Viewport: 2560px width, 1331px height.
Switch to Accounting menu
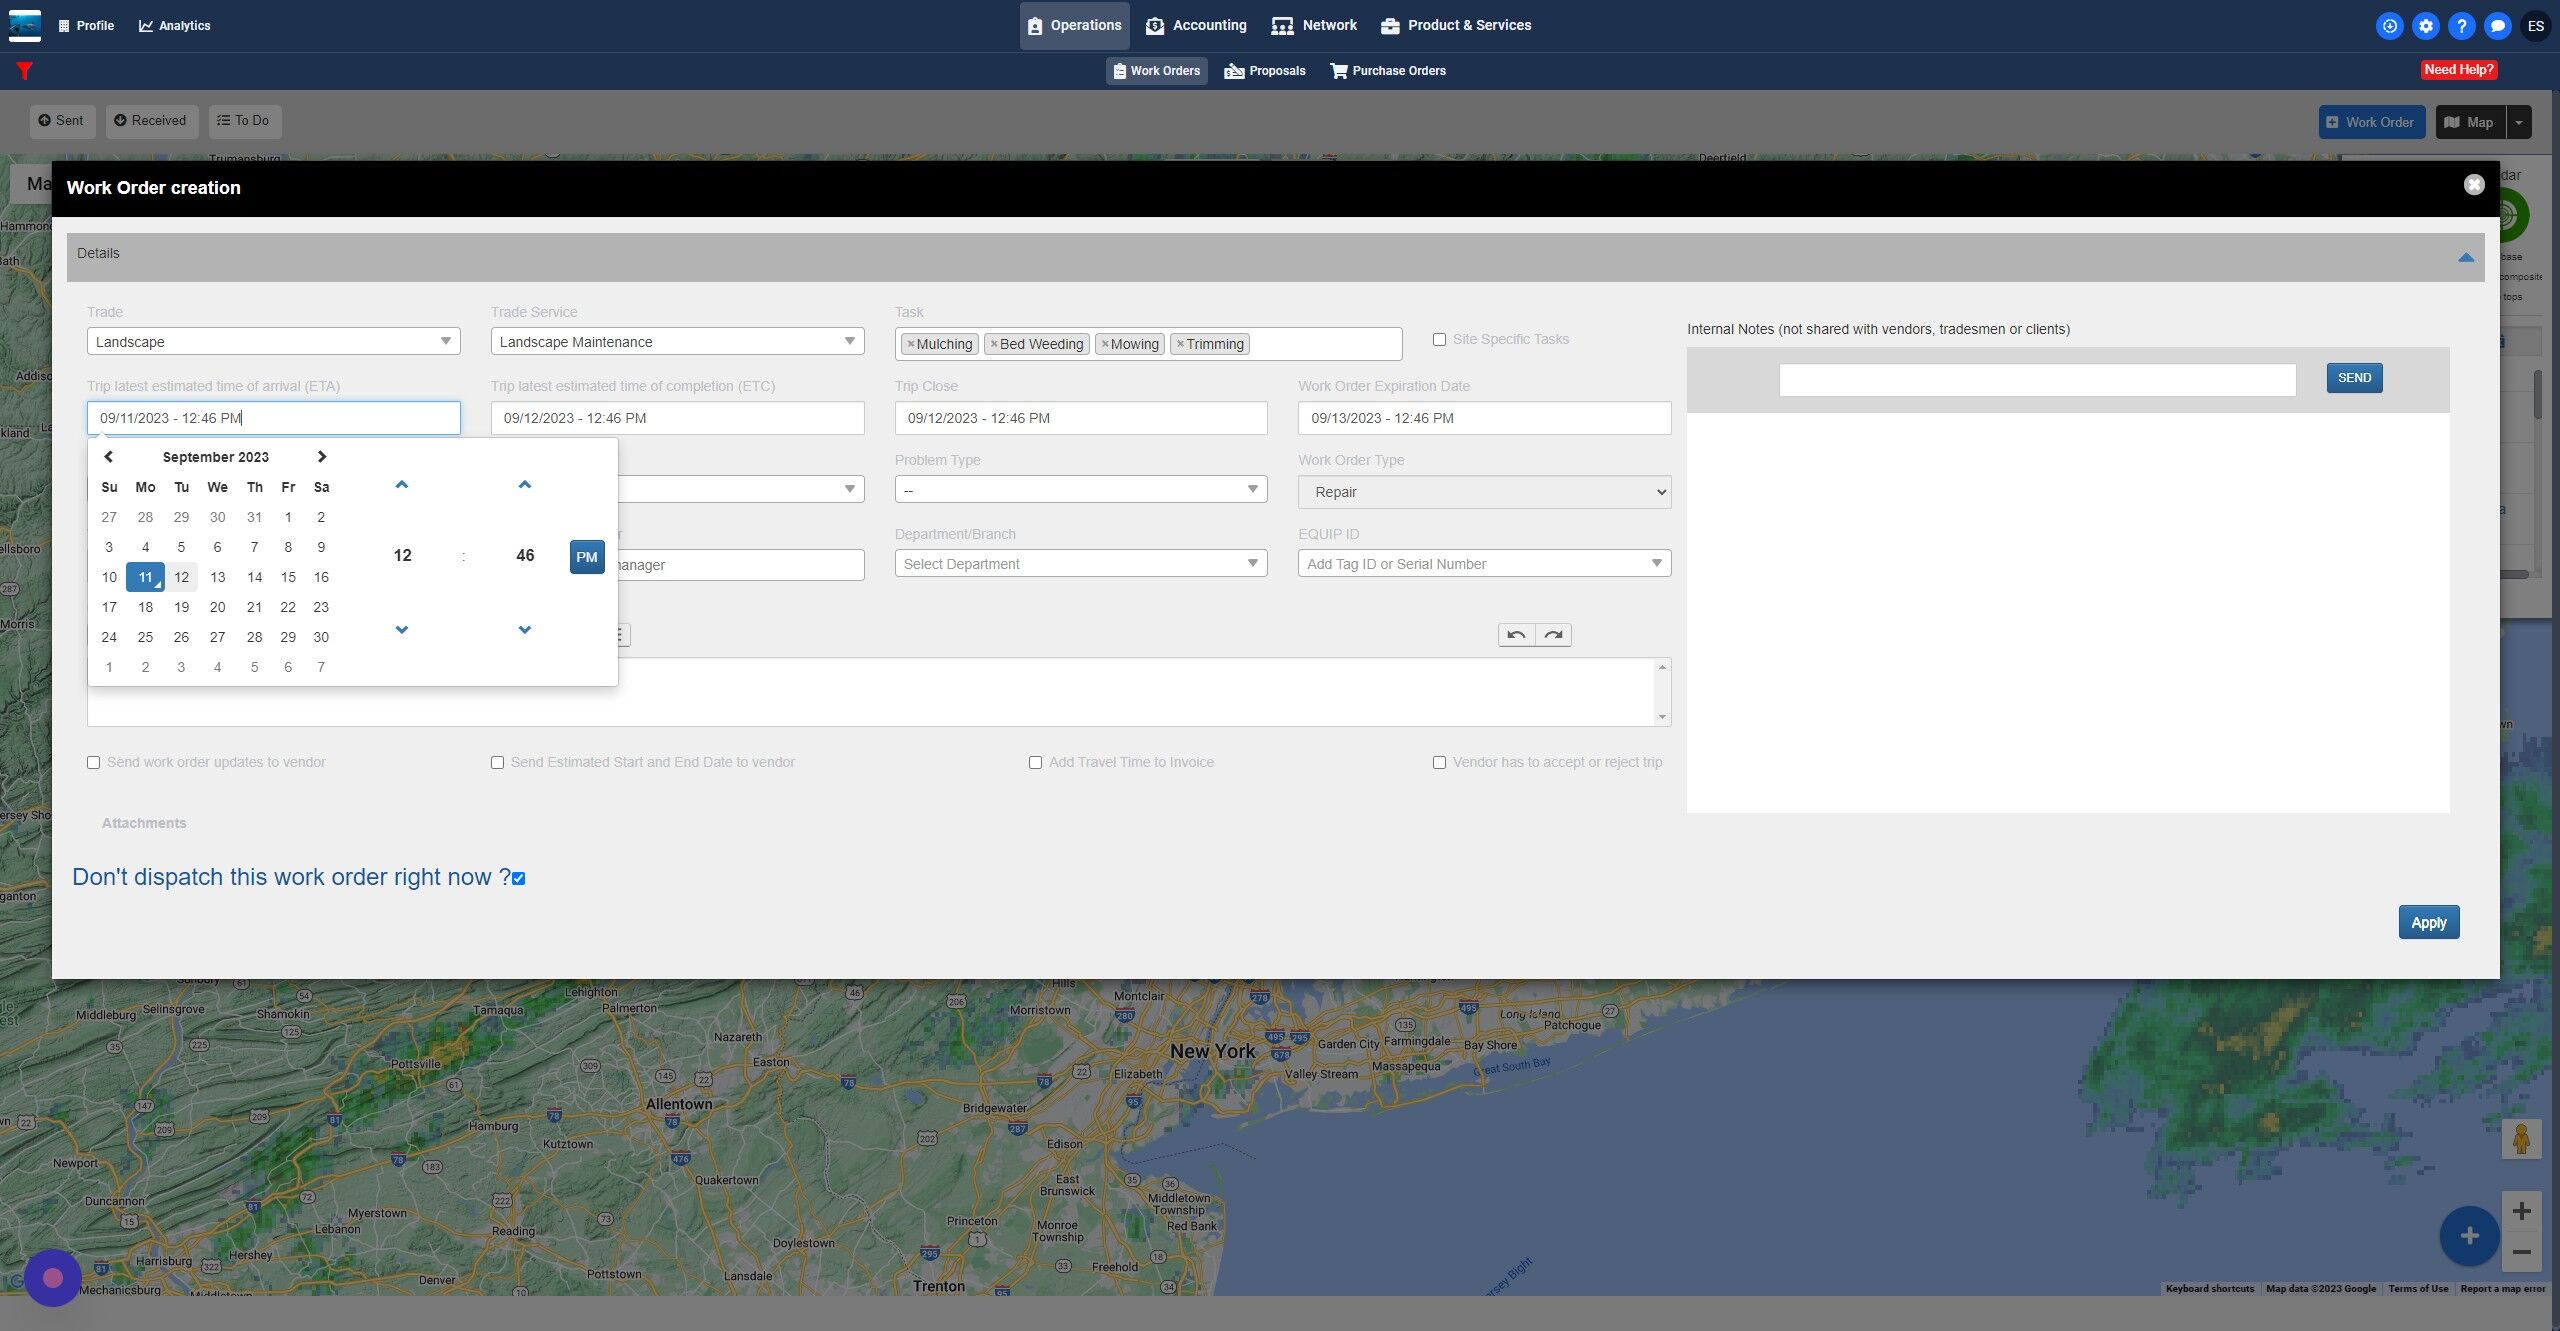point(1196,26)
